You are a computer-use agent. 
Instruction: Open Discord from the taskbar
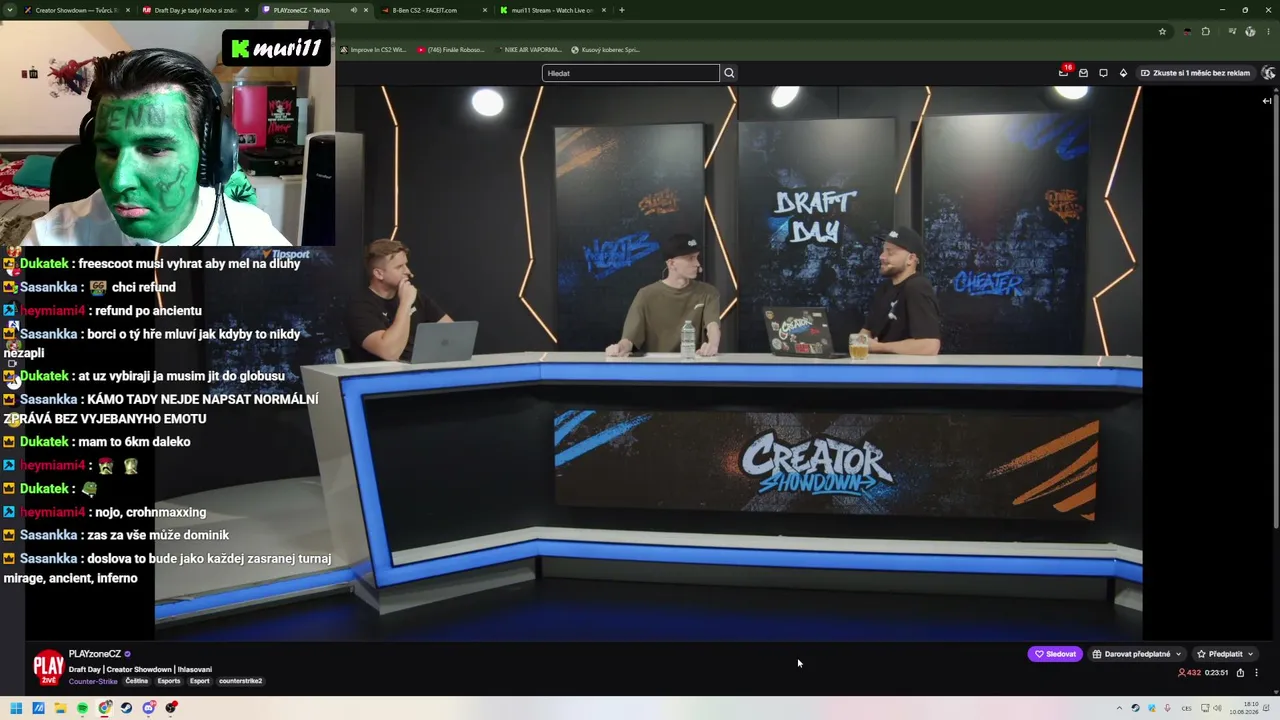149,708
